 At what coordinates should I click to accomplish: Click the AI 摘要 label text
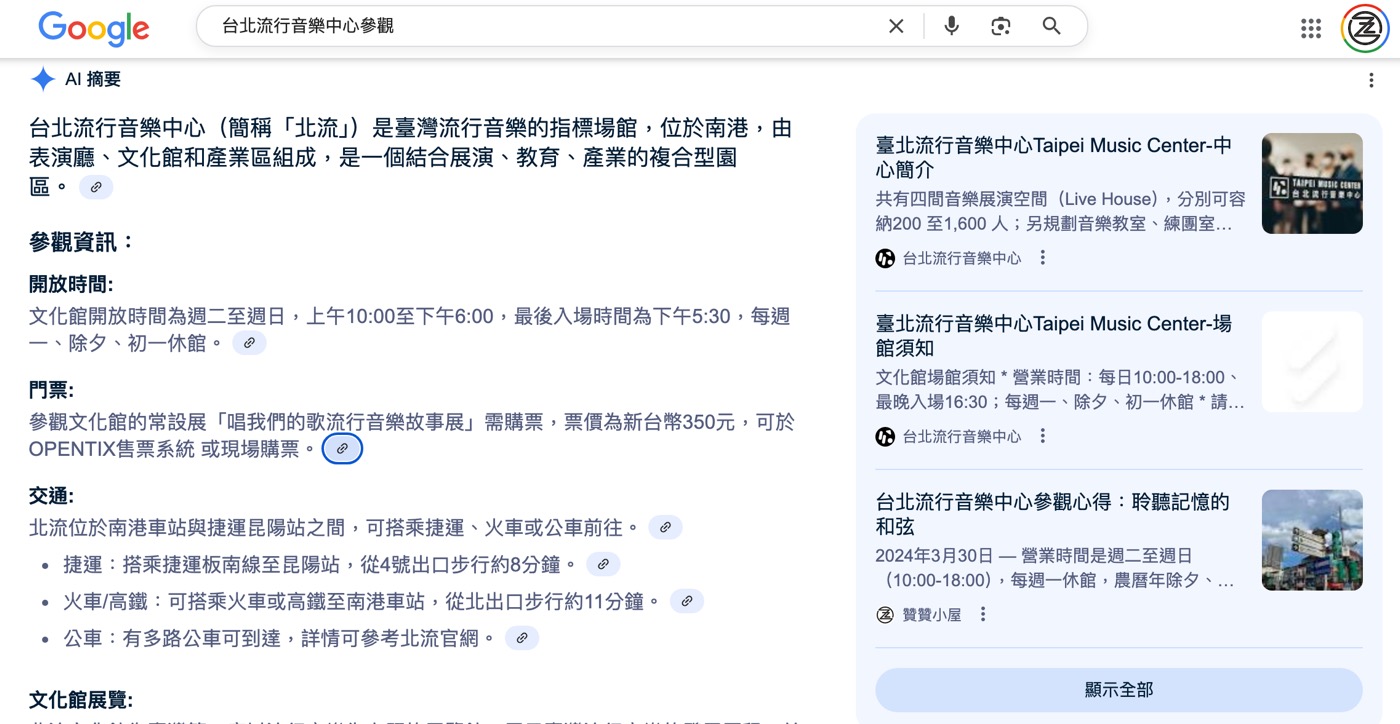coord(93,80)
